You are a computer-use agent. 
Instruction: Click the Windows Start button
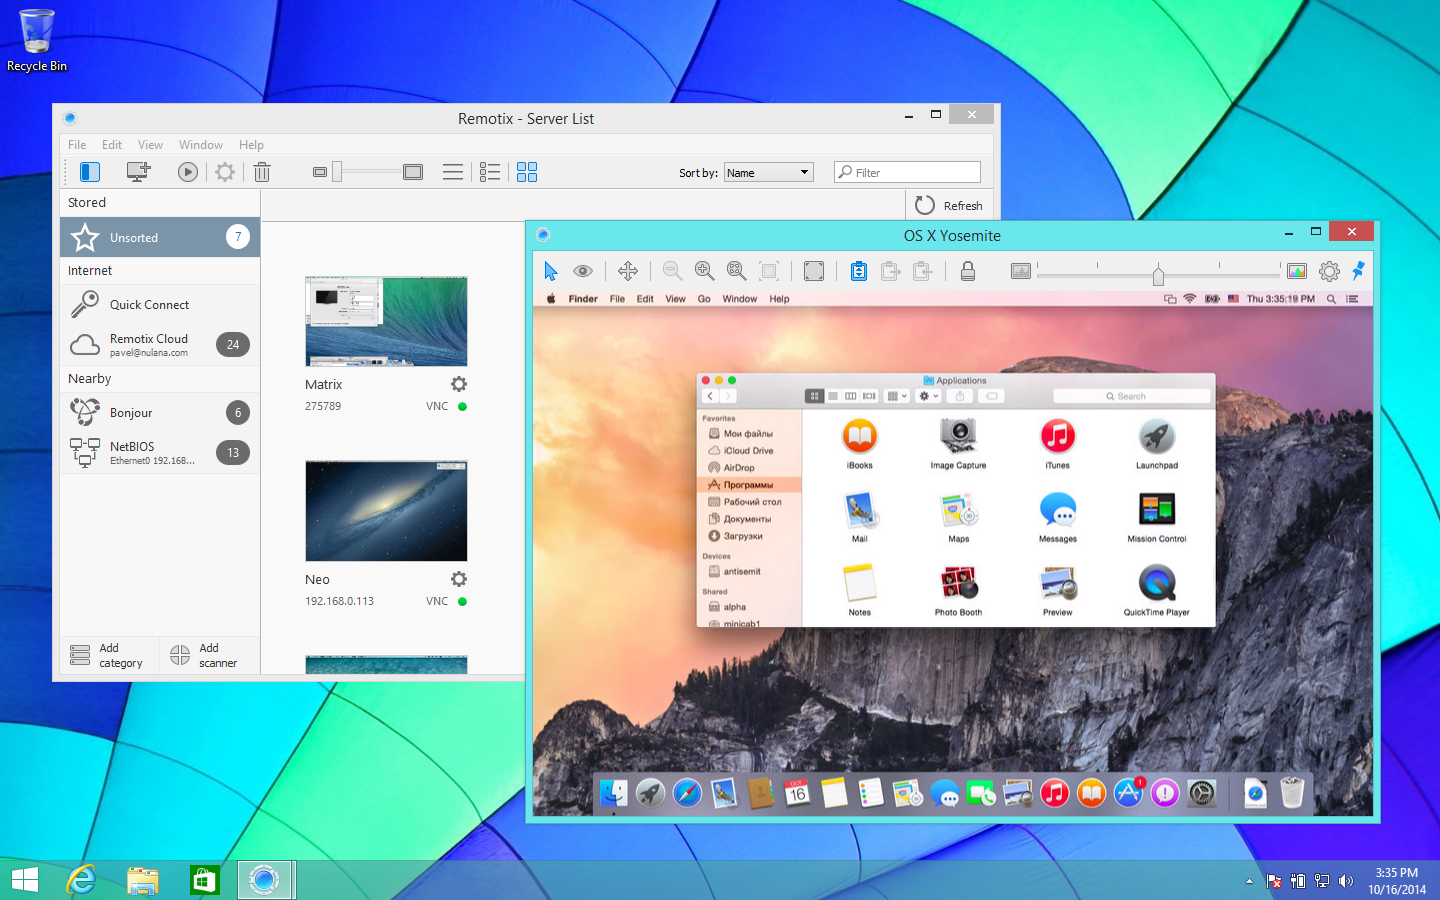(x=25, y=880)
